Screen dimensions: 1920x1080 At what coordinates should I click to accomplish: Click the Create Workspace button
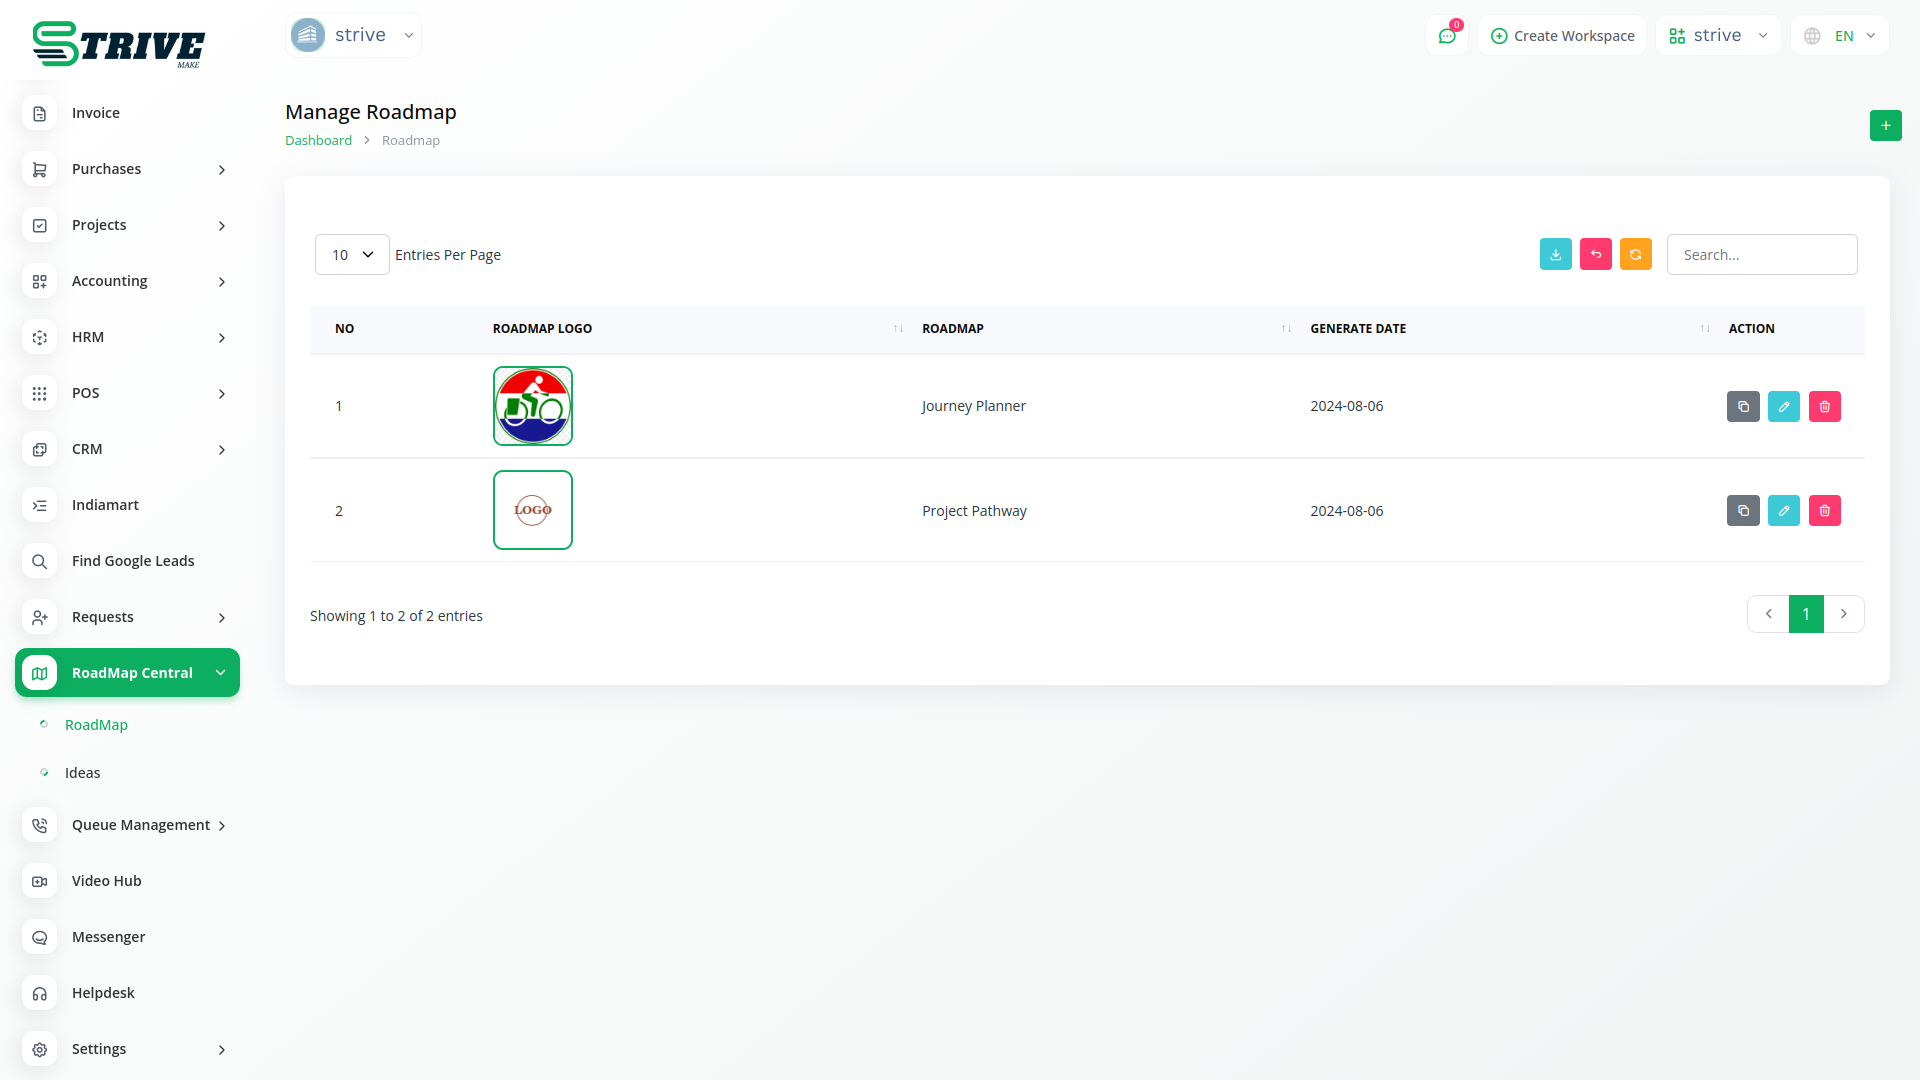coord(1562,36)
